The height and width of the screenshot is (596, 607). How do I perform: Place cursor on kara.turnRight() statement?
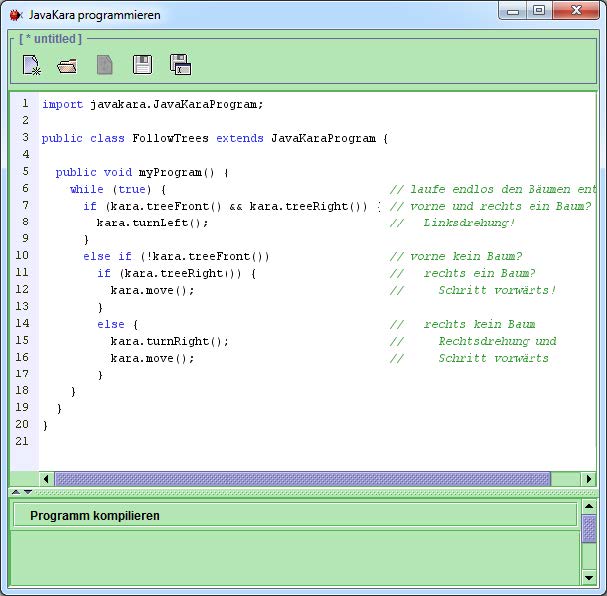click(x=169, y=341)
